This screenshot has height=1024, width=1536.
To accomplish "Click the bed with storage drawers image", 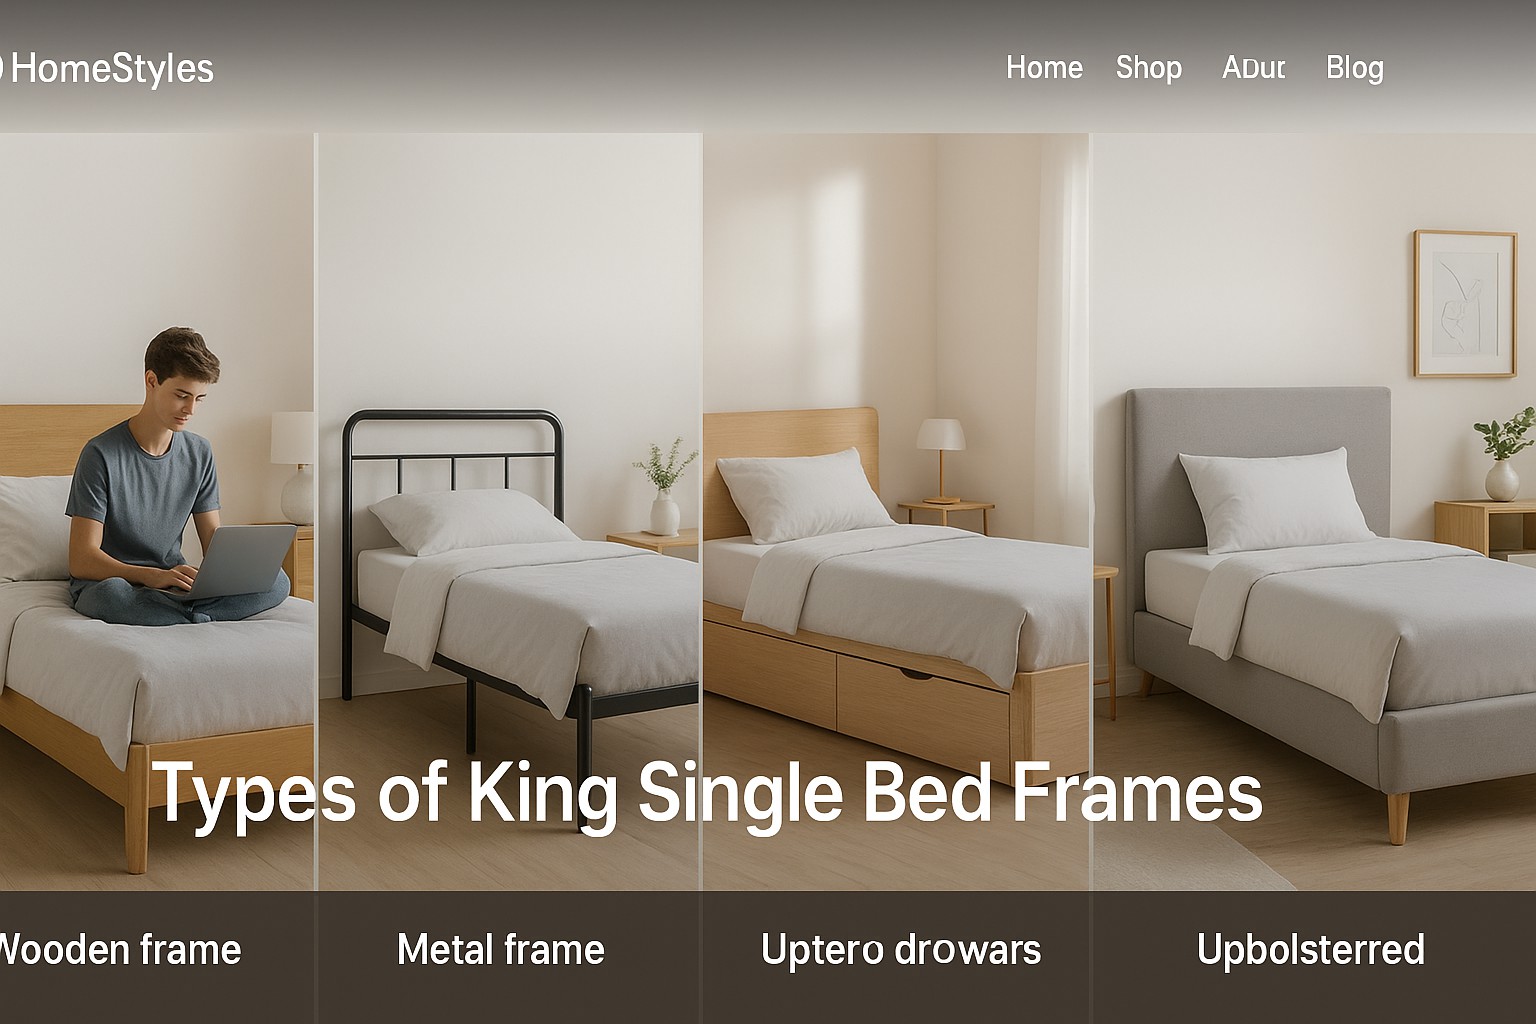I will [x=896, y=511].
